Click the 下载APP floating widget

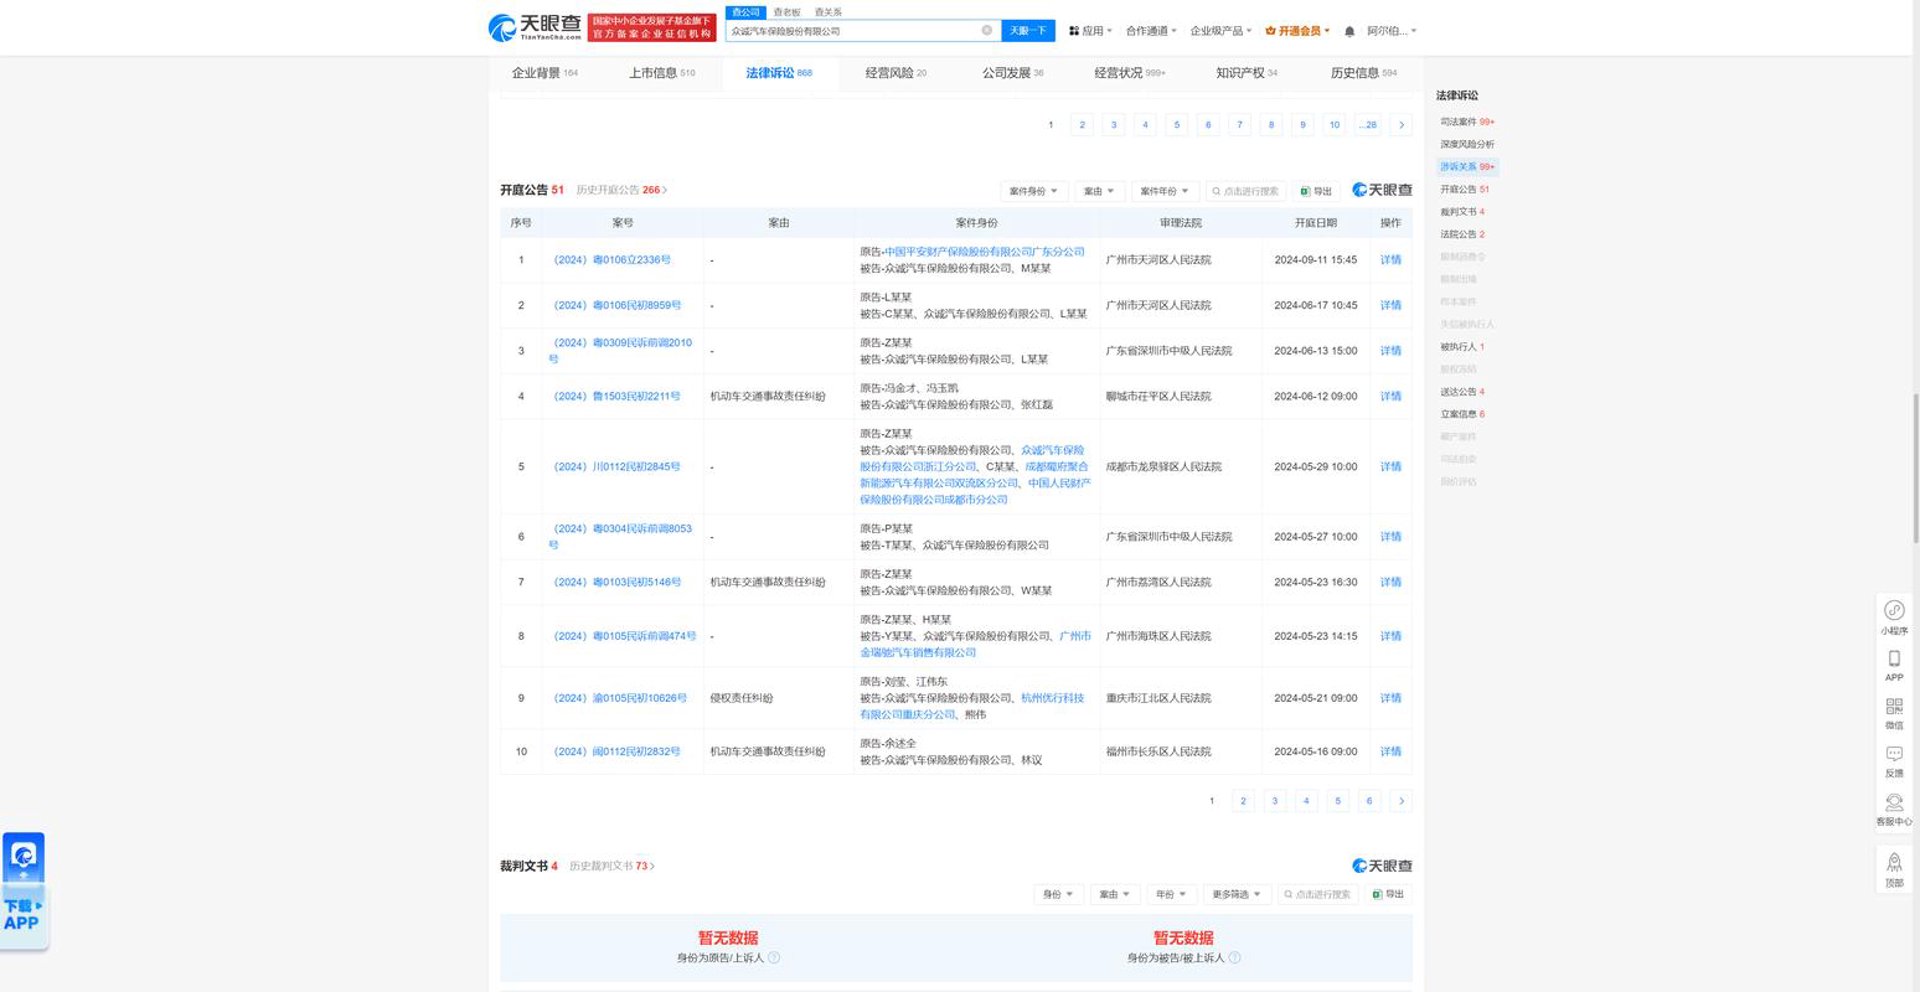(23, 890)
